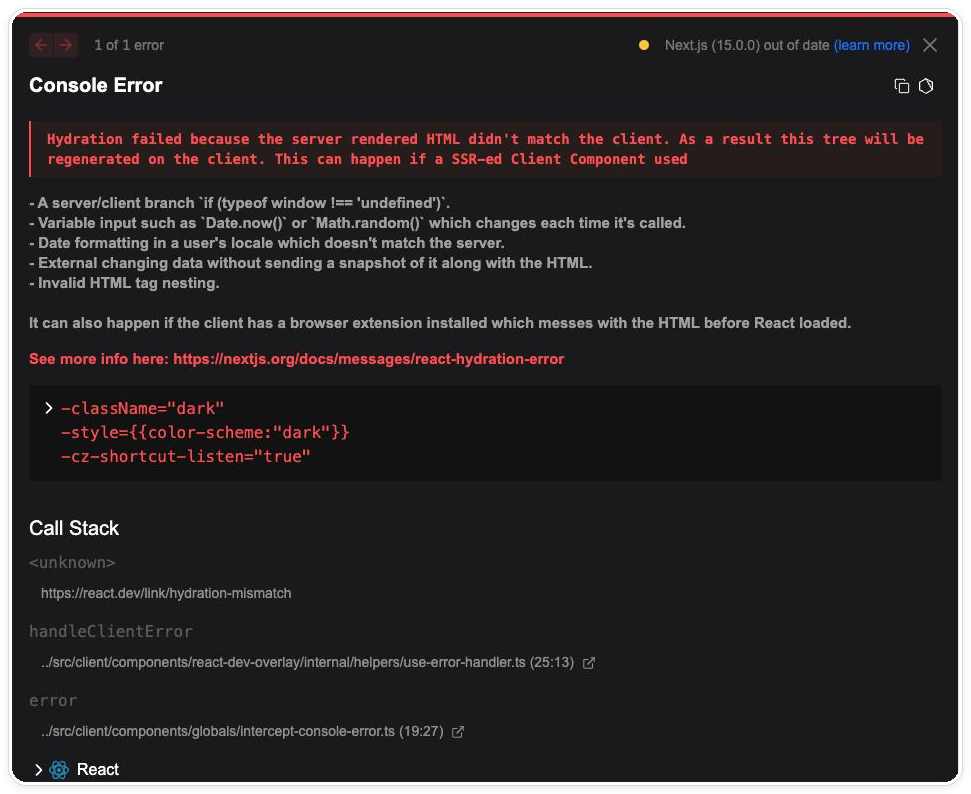This screenshot has width=971, height=794.
Task: Click the -className="dark" diff line
Action: 142,409
